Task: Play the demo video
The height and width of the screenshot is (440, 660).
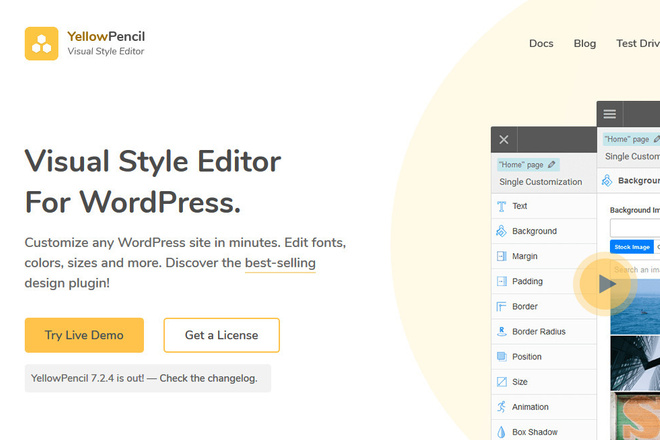Action: tap(606, 284)
